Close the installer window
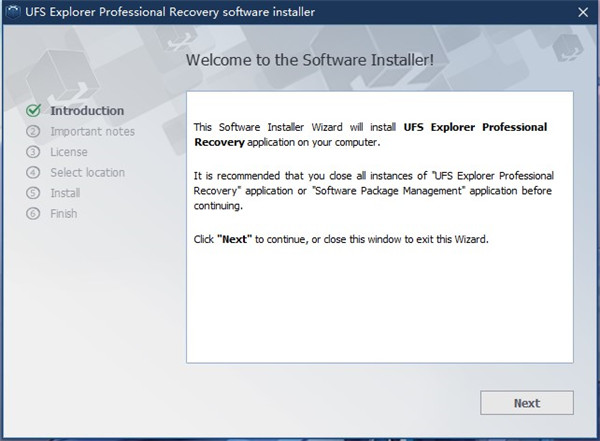 pos(582,12)
